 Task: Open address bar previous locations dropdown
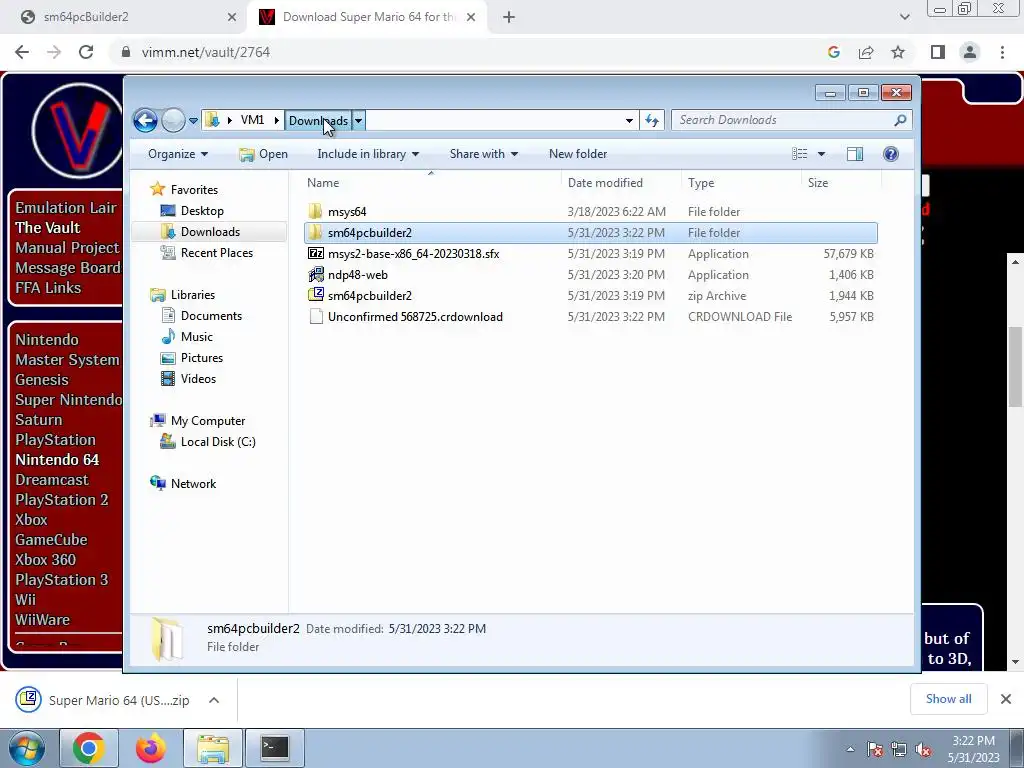click(629, 120)
